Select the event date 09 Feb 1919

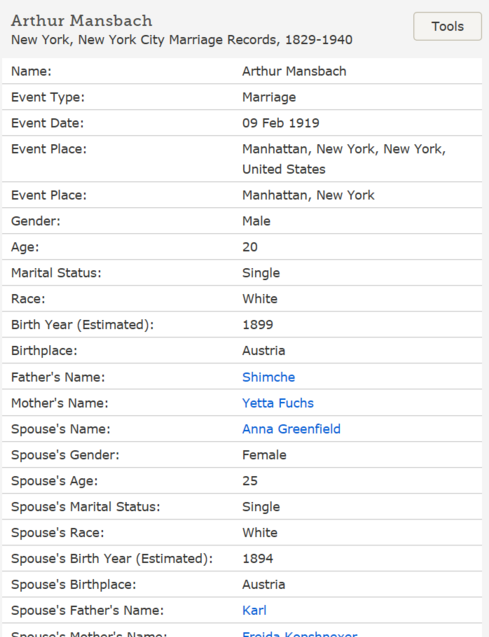[x=281, y=123]
